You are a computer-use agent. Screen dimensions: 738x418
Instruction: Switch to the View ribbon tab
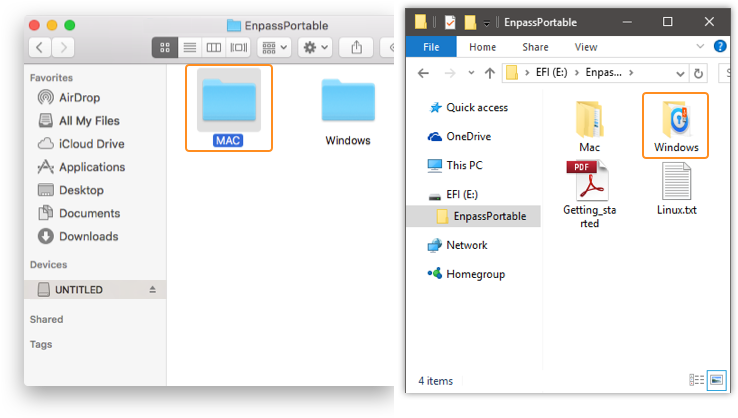pos(586,47)
